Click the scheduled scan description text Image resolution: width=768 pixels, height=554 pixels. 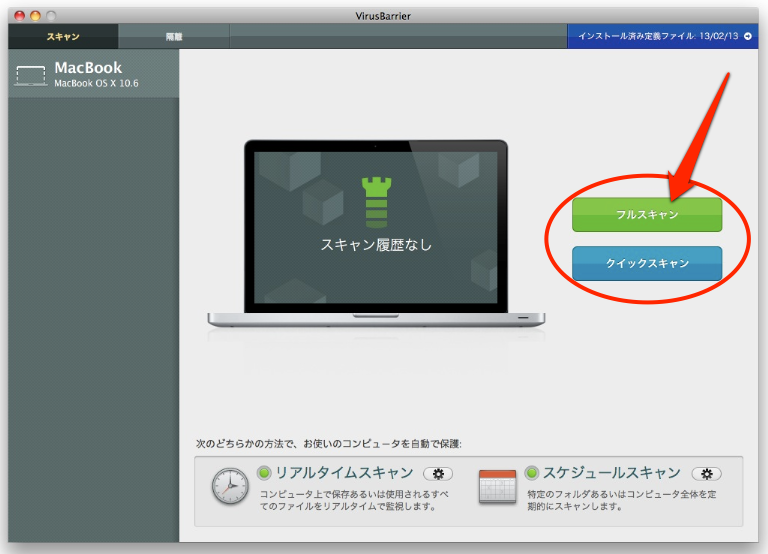tap(622, 500)
